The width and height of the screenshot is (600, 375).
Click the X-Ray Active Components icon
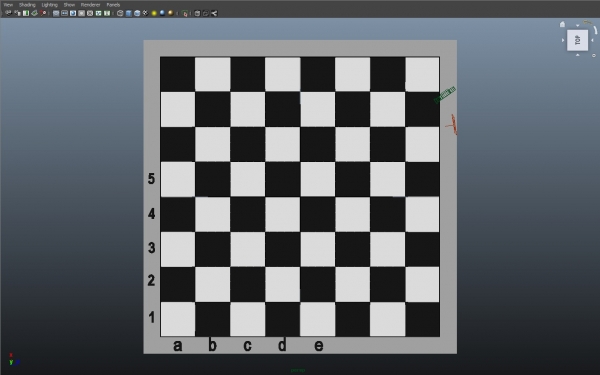[205, 13]
